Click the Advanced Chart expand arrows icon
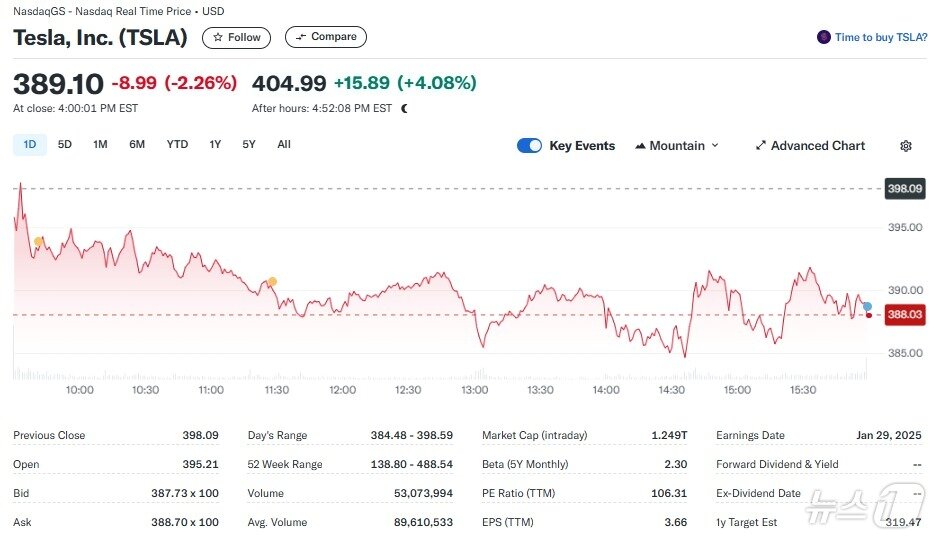Screen dimensions: 935x540 tap(761, 146)
